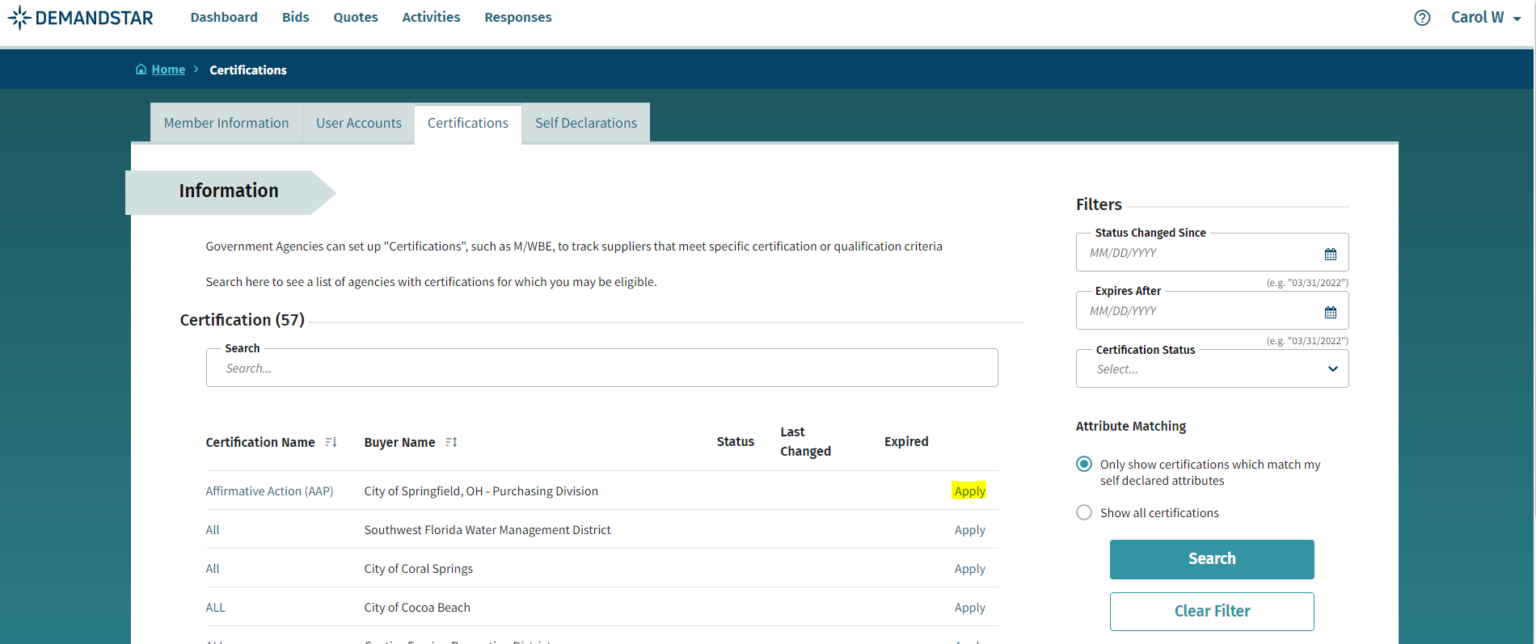Open the Status Changed Since calendar picker

click(x=1330, y=252)
